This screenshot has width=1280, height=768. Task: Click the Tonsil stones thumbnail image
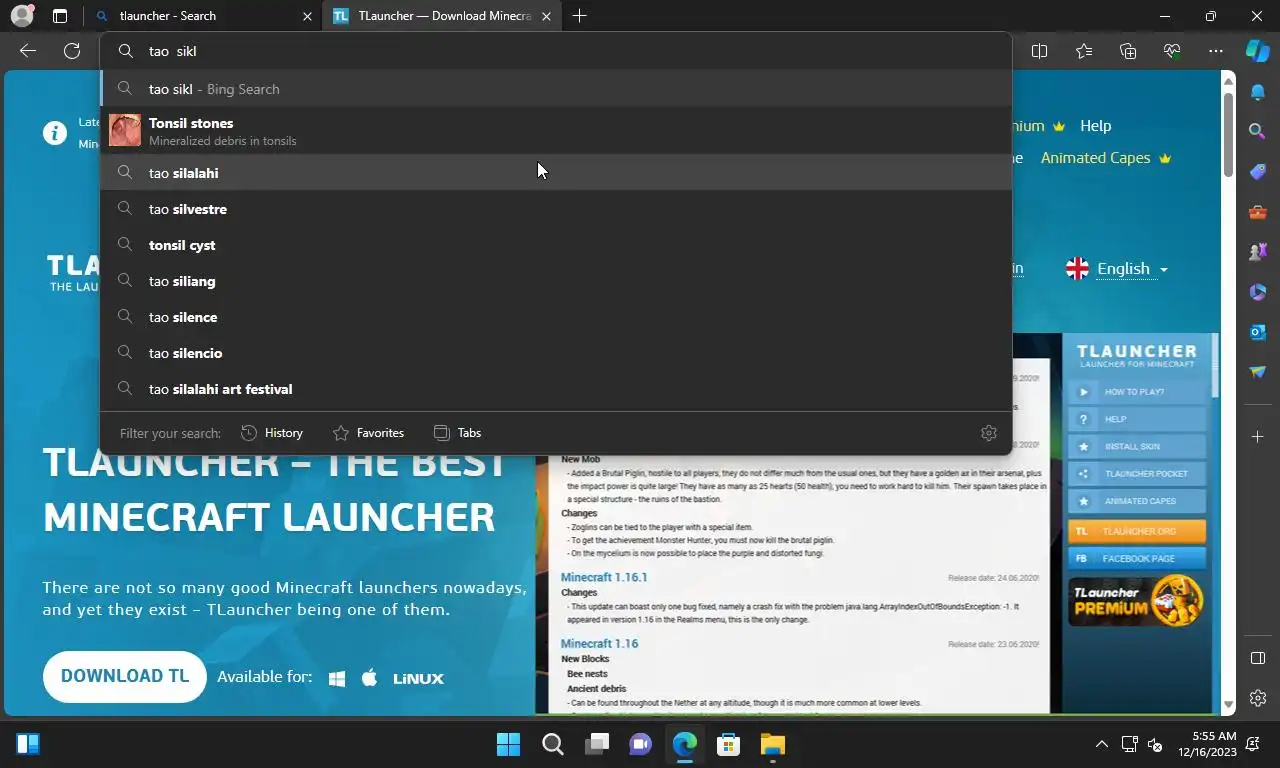125,131
